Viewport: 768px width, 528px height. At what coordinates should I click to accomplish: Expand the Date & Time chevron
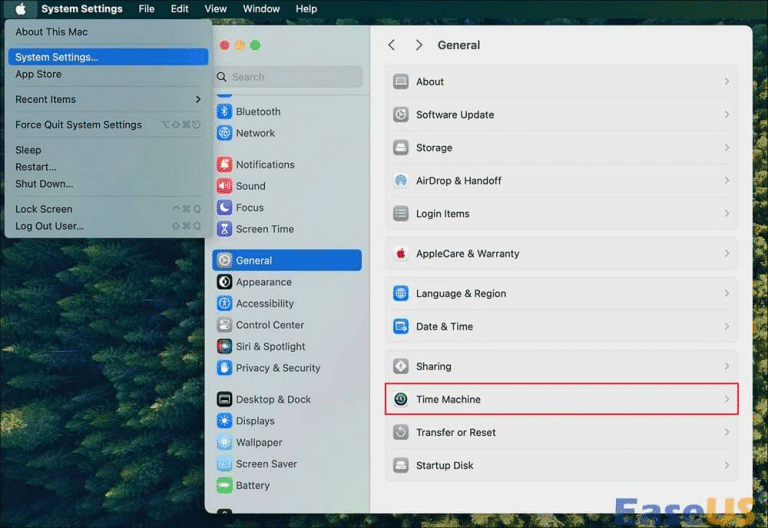click(726, 327)
